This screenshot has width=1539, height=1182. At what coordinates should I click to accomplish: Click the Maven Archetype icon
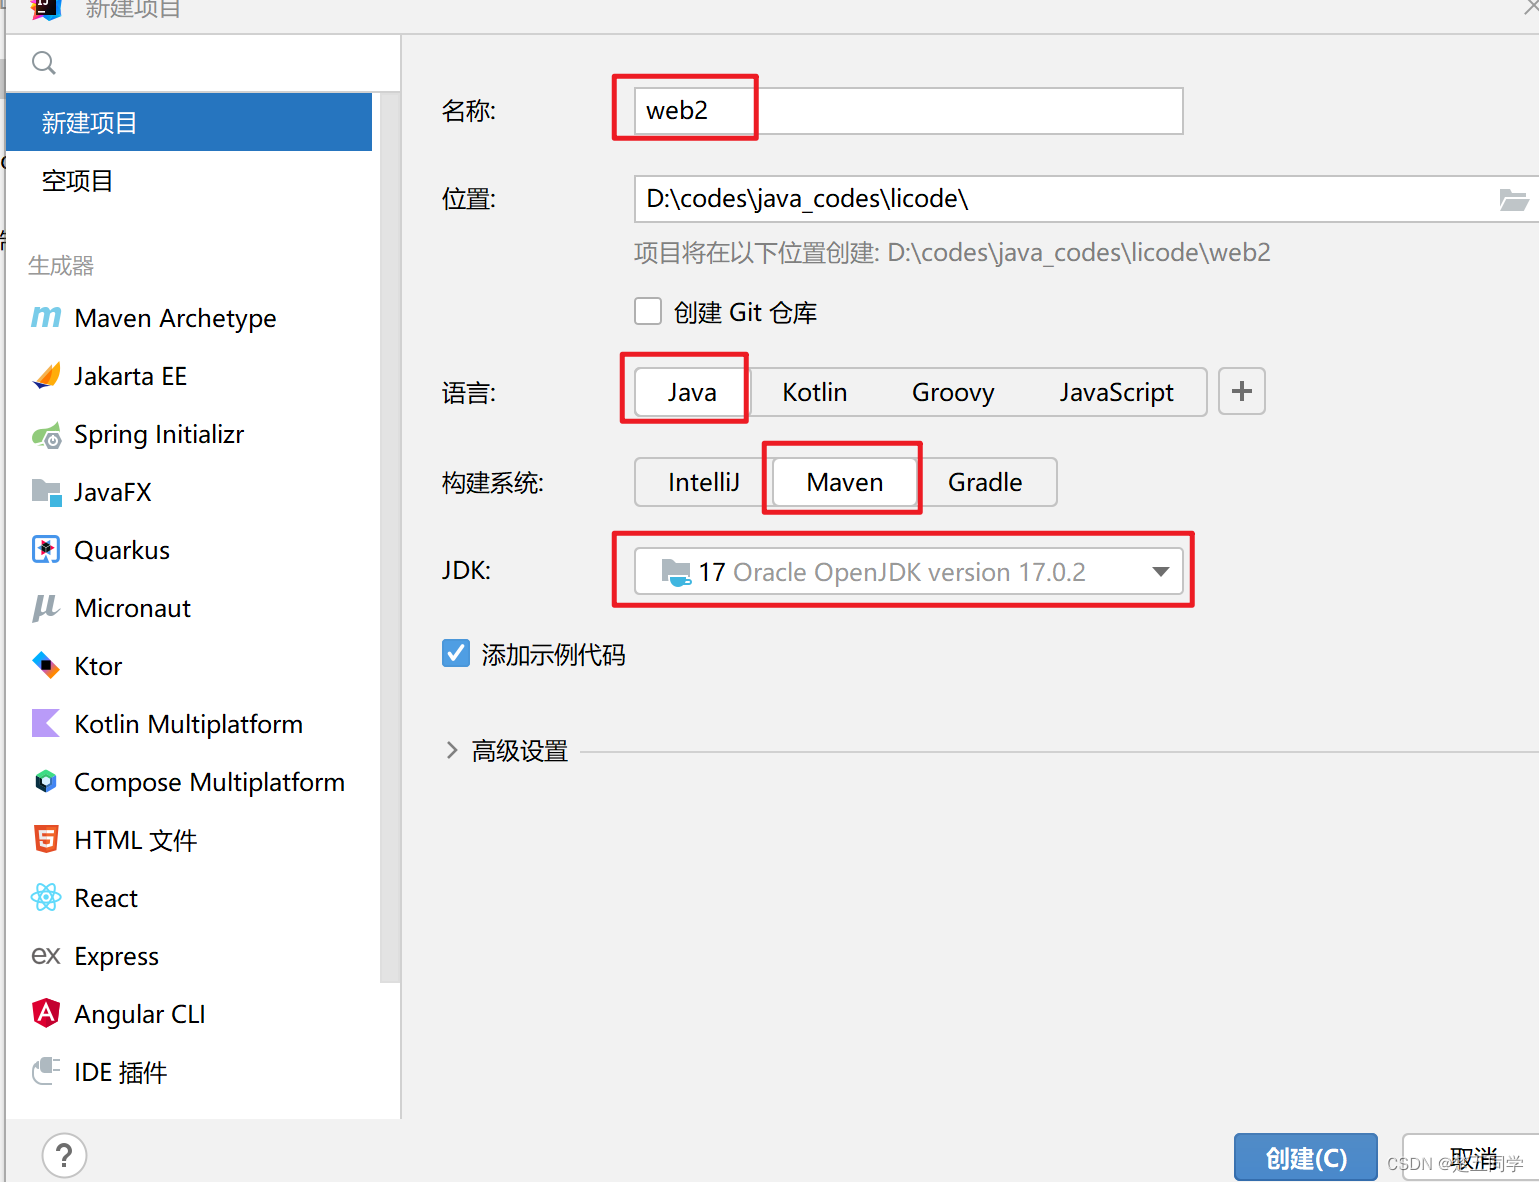coord(46,318)
